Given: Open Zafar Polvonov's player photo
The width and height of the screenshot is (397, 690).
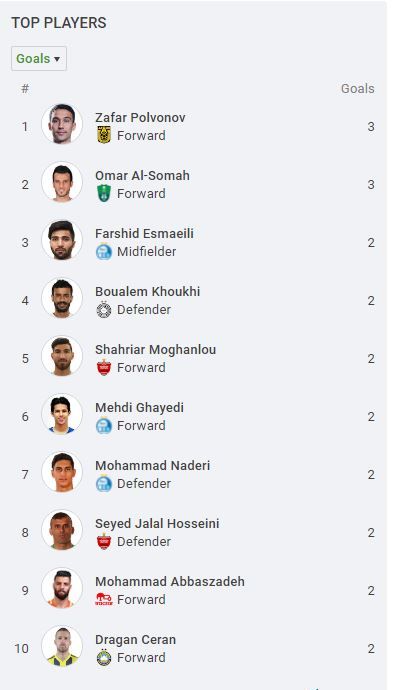Looking at the screenshot, I should [62, 124].
